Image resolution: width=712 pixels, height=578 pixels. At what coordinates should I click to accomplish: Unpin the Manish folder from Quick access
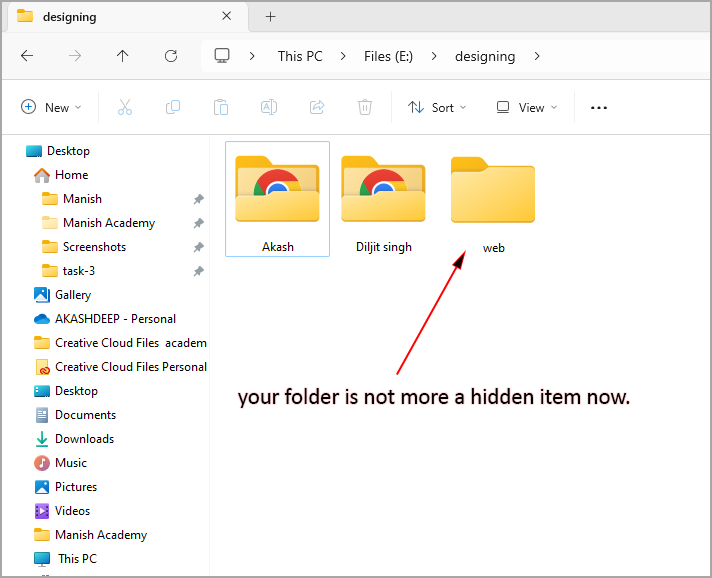click(198, 199)
